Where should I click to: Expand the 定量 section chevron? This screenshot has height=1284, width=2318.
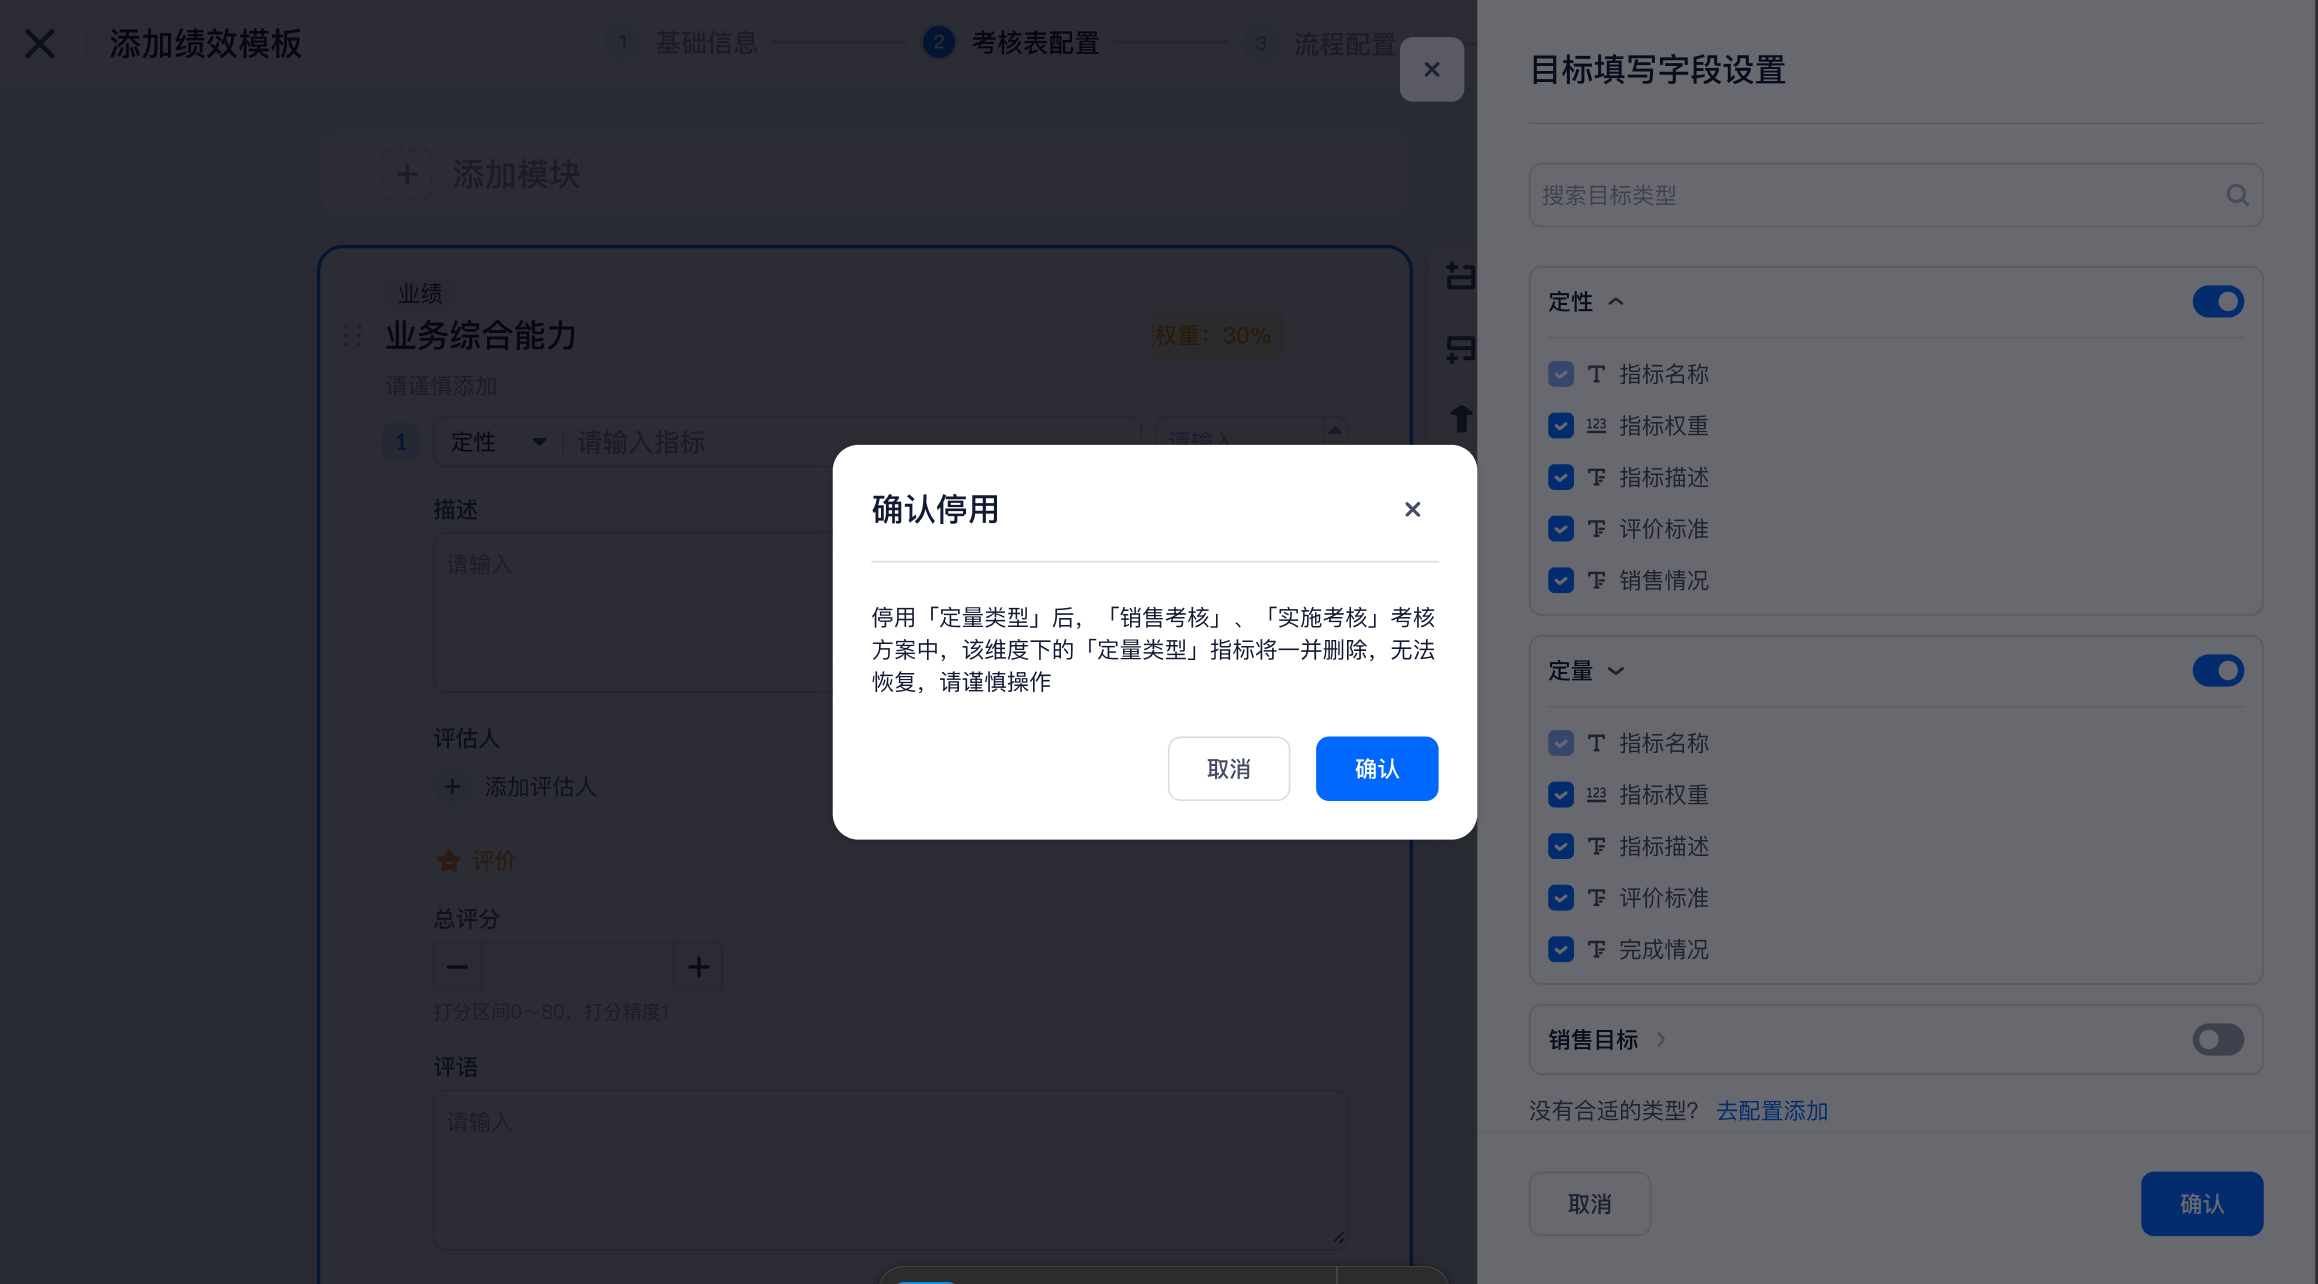[1616, 671]
